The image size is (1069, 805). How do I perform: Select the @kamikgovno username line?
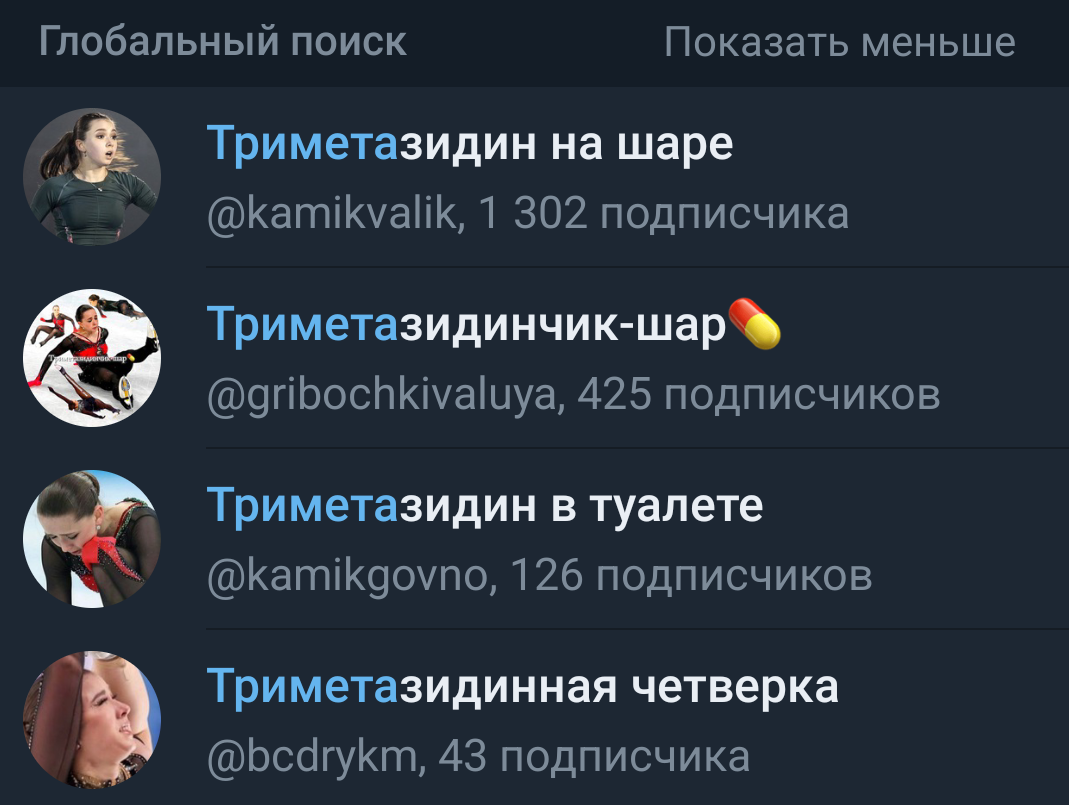click(x=539, y=575)
